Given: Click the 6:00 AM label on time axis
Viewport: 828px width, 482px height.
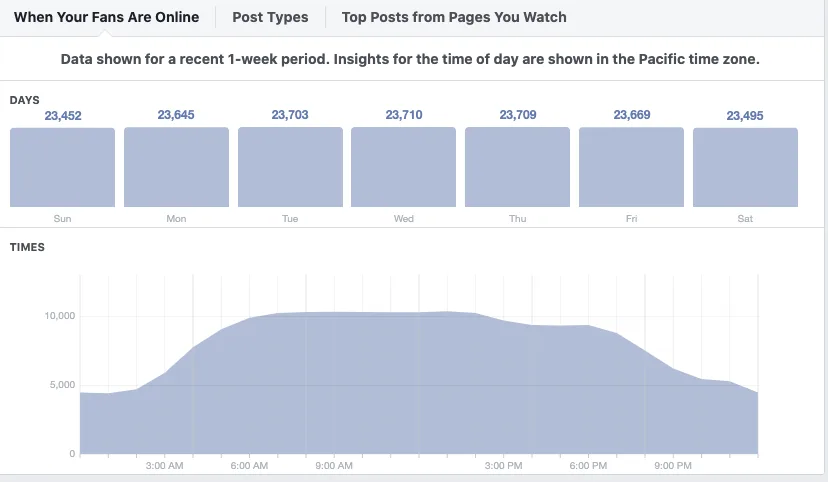Looking at the screenshot, I should point(249,466).
